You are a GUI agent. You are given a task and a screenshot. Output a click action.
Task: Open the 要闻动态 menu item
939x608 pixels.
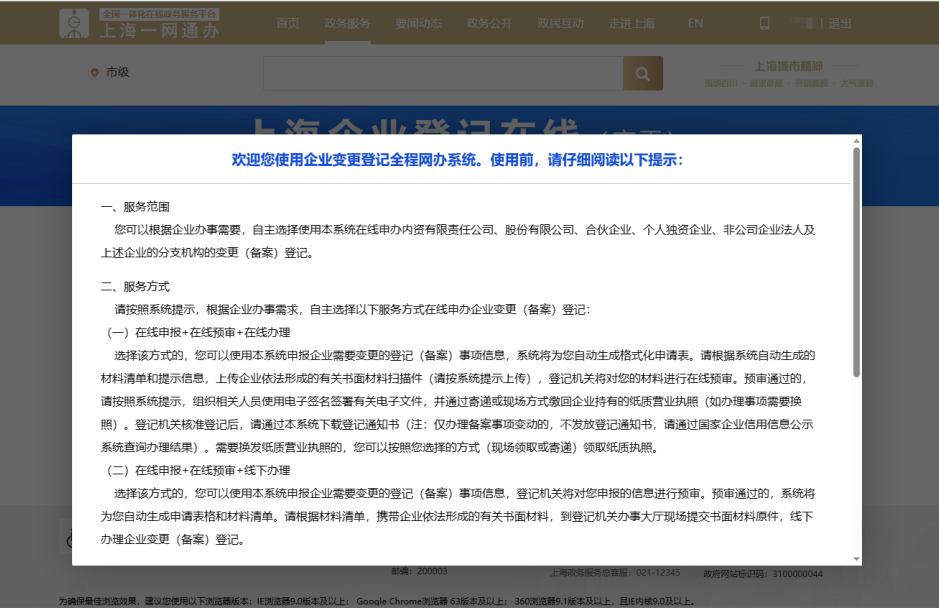[419, 24]
